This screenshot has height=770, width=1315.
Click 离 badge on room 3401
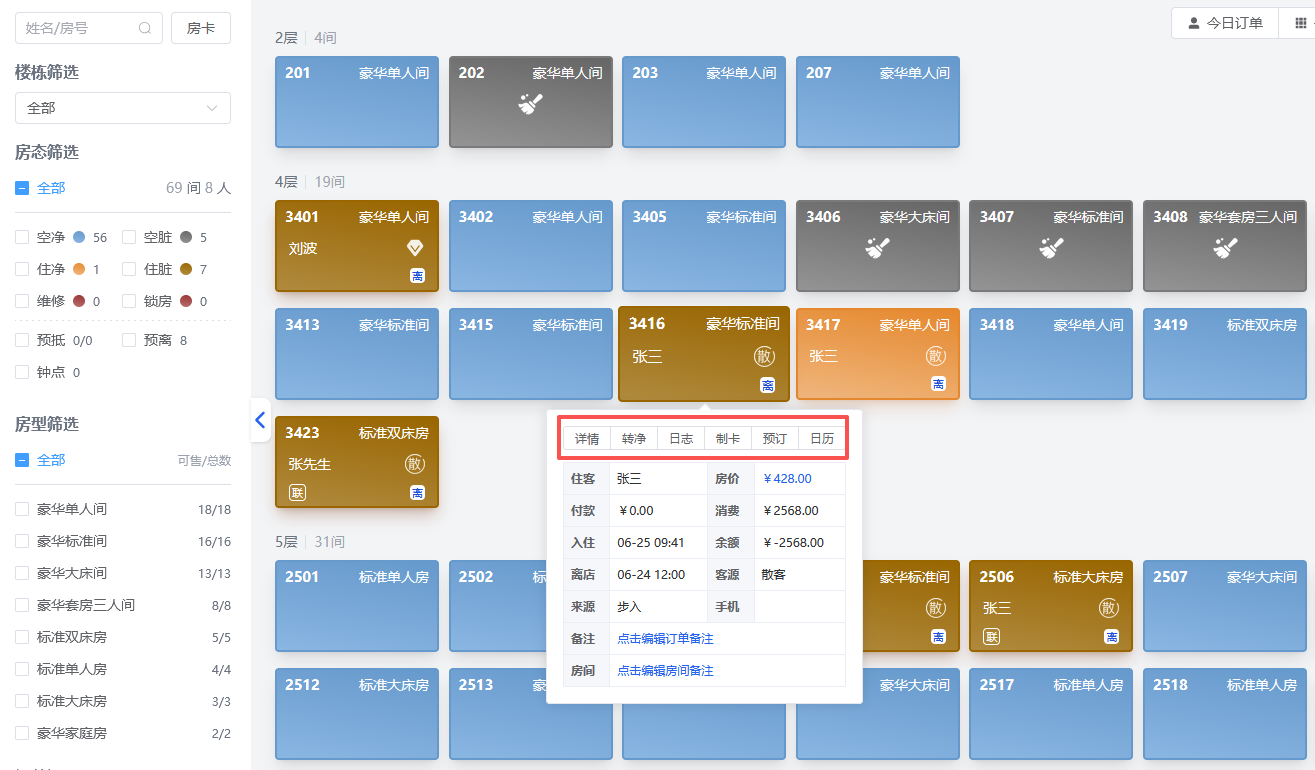pyautogui.click(x=417, y=276)
